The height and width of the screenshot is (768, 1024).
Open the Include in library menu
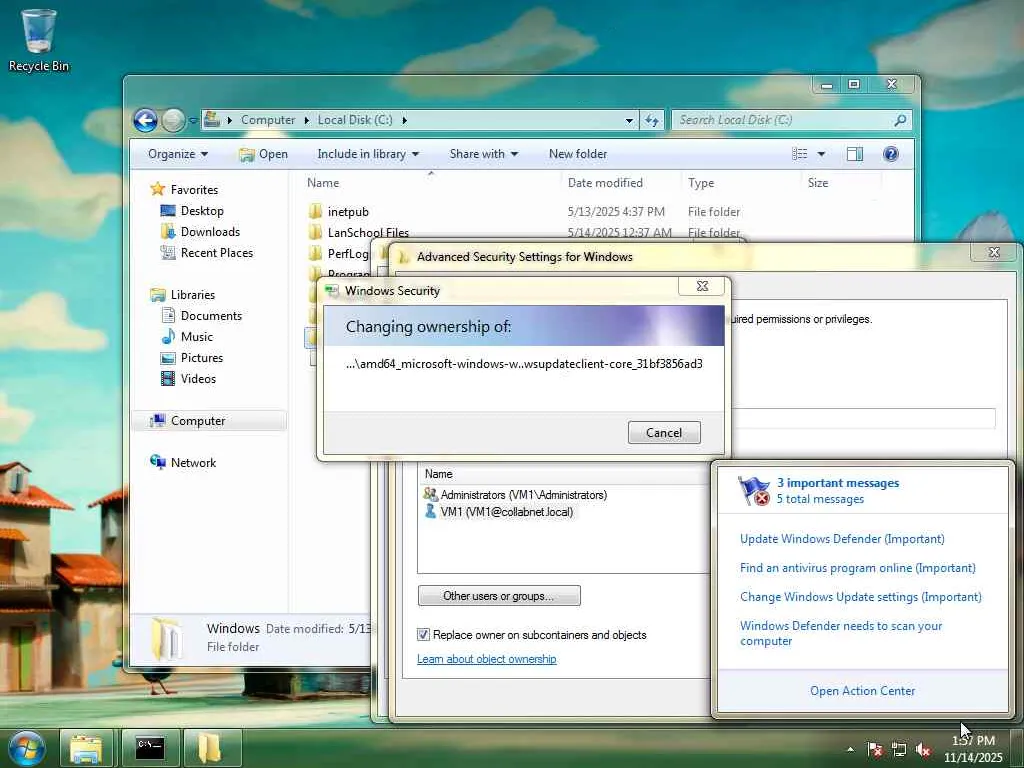(x=368, y=154)
